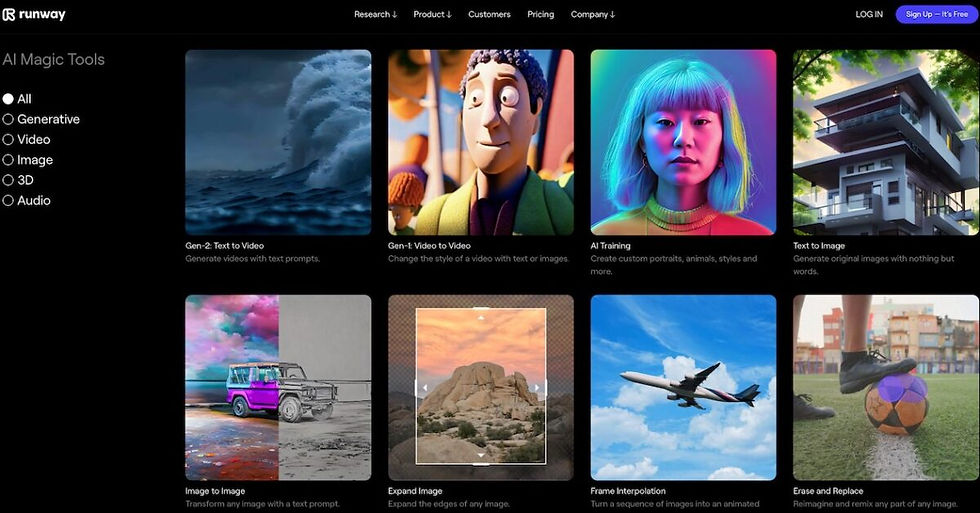This screenshot has height=513, width=980.
Task: Click the Gen-2: Text to Video title
Action: pyautogui.click(x=224, y=246)
